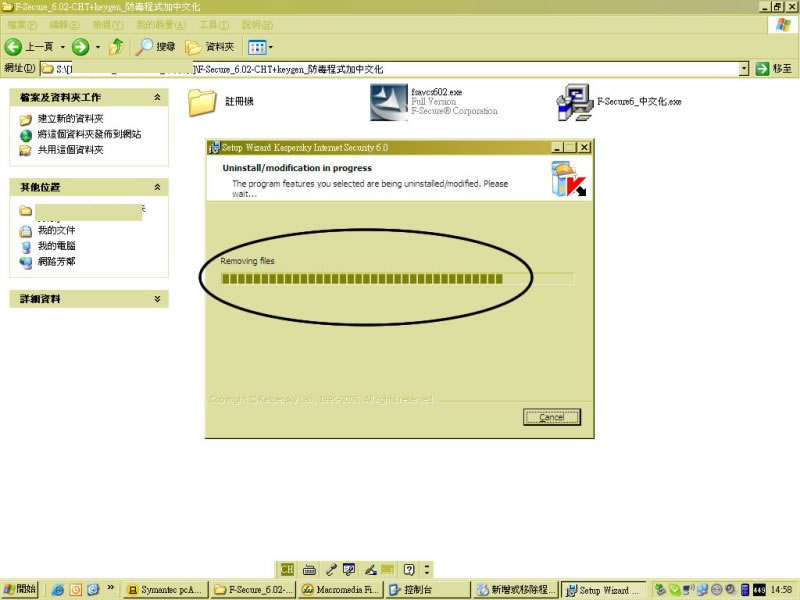Select the F-Secure6_中文化.exe file
800x600 pixels.
point(619,102)
